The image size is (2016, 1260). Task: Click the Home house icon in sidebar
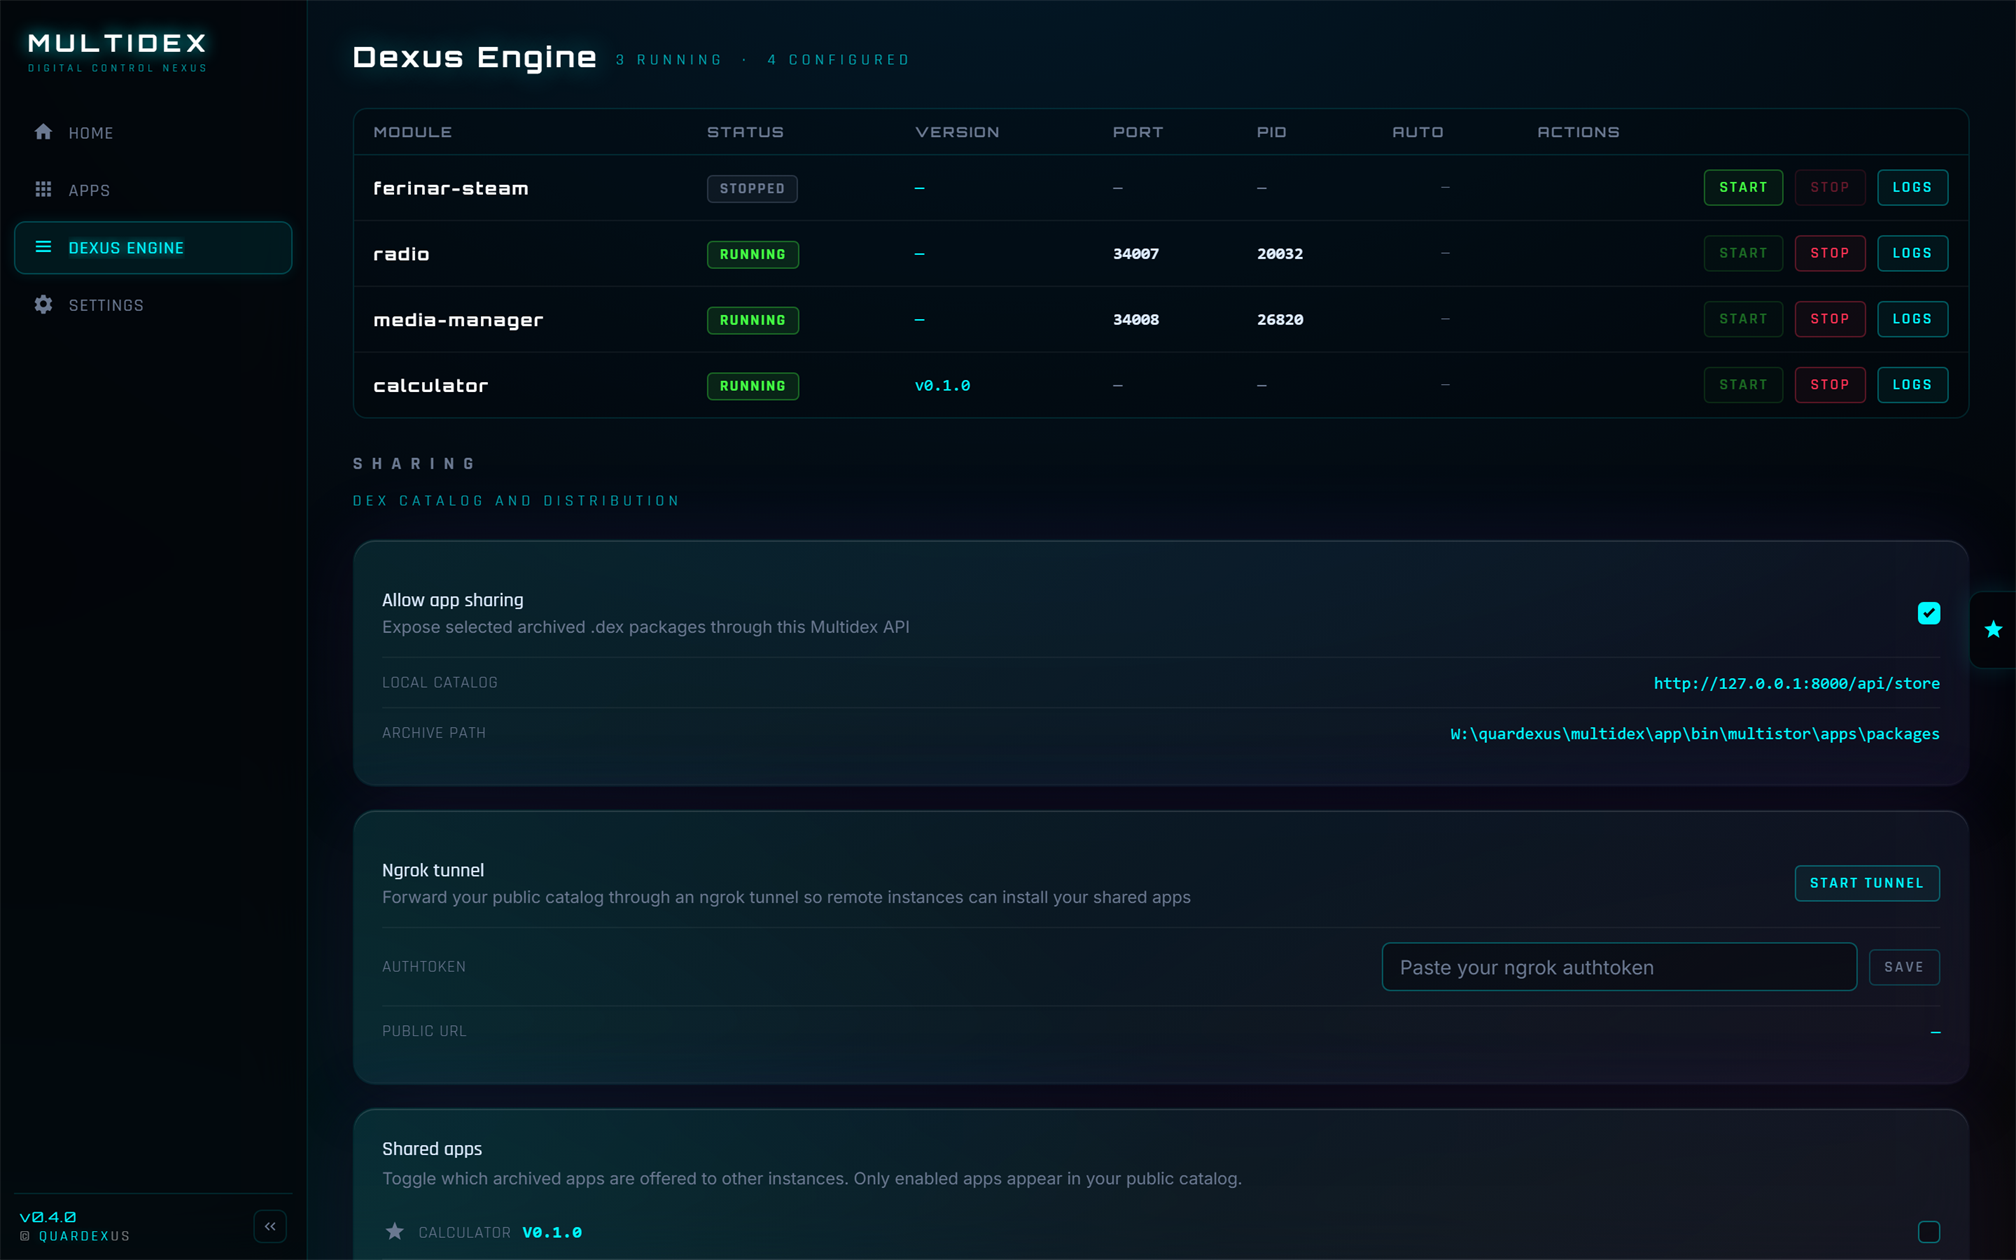43,132
